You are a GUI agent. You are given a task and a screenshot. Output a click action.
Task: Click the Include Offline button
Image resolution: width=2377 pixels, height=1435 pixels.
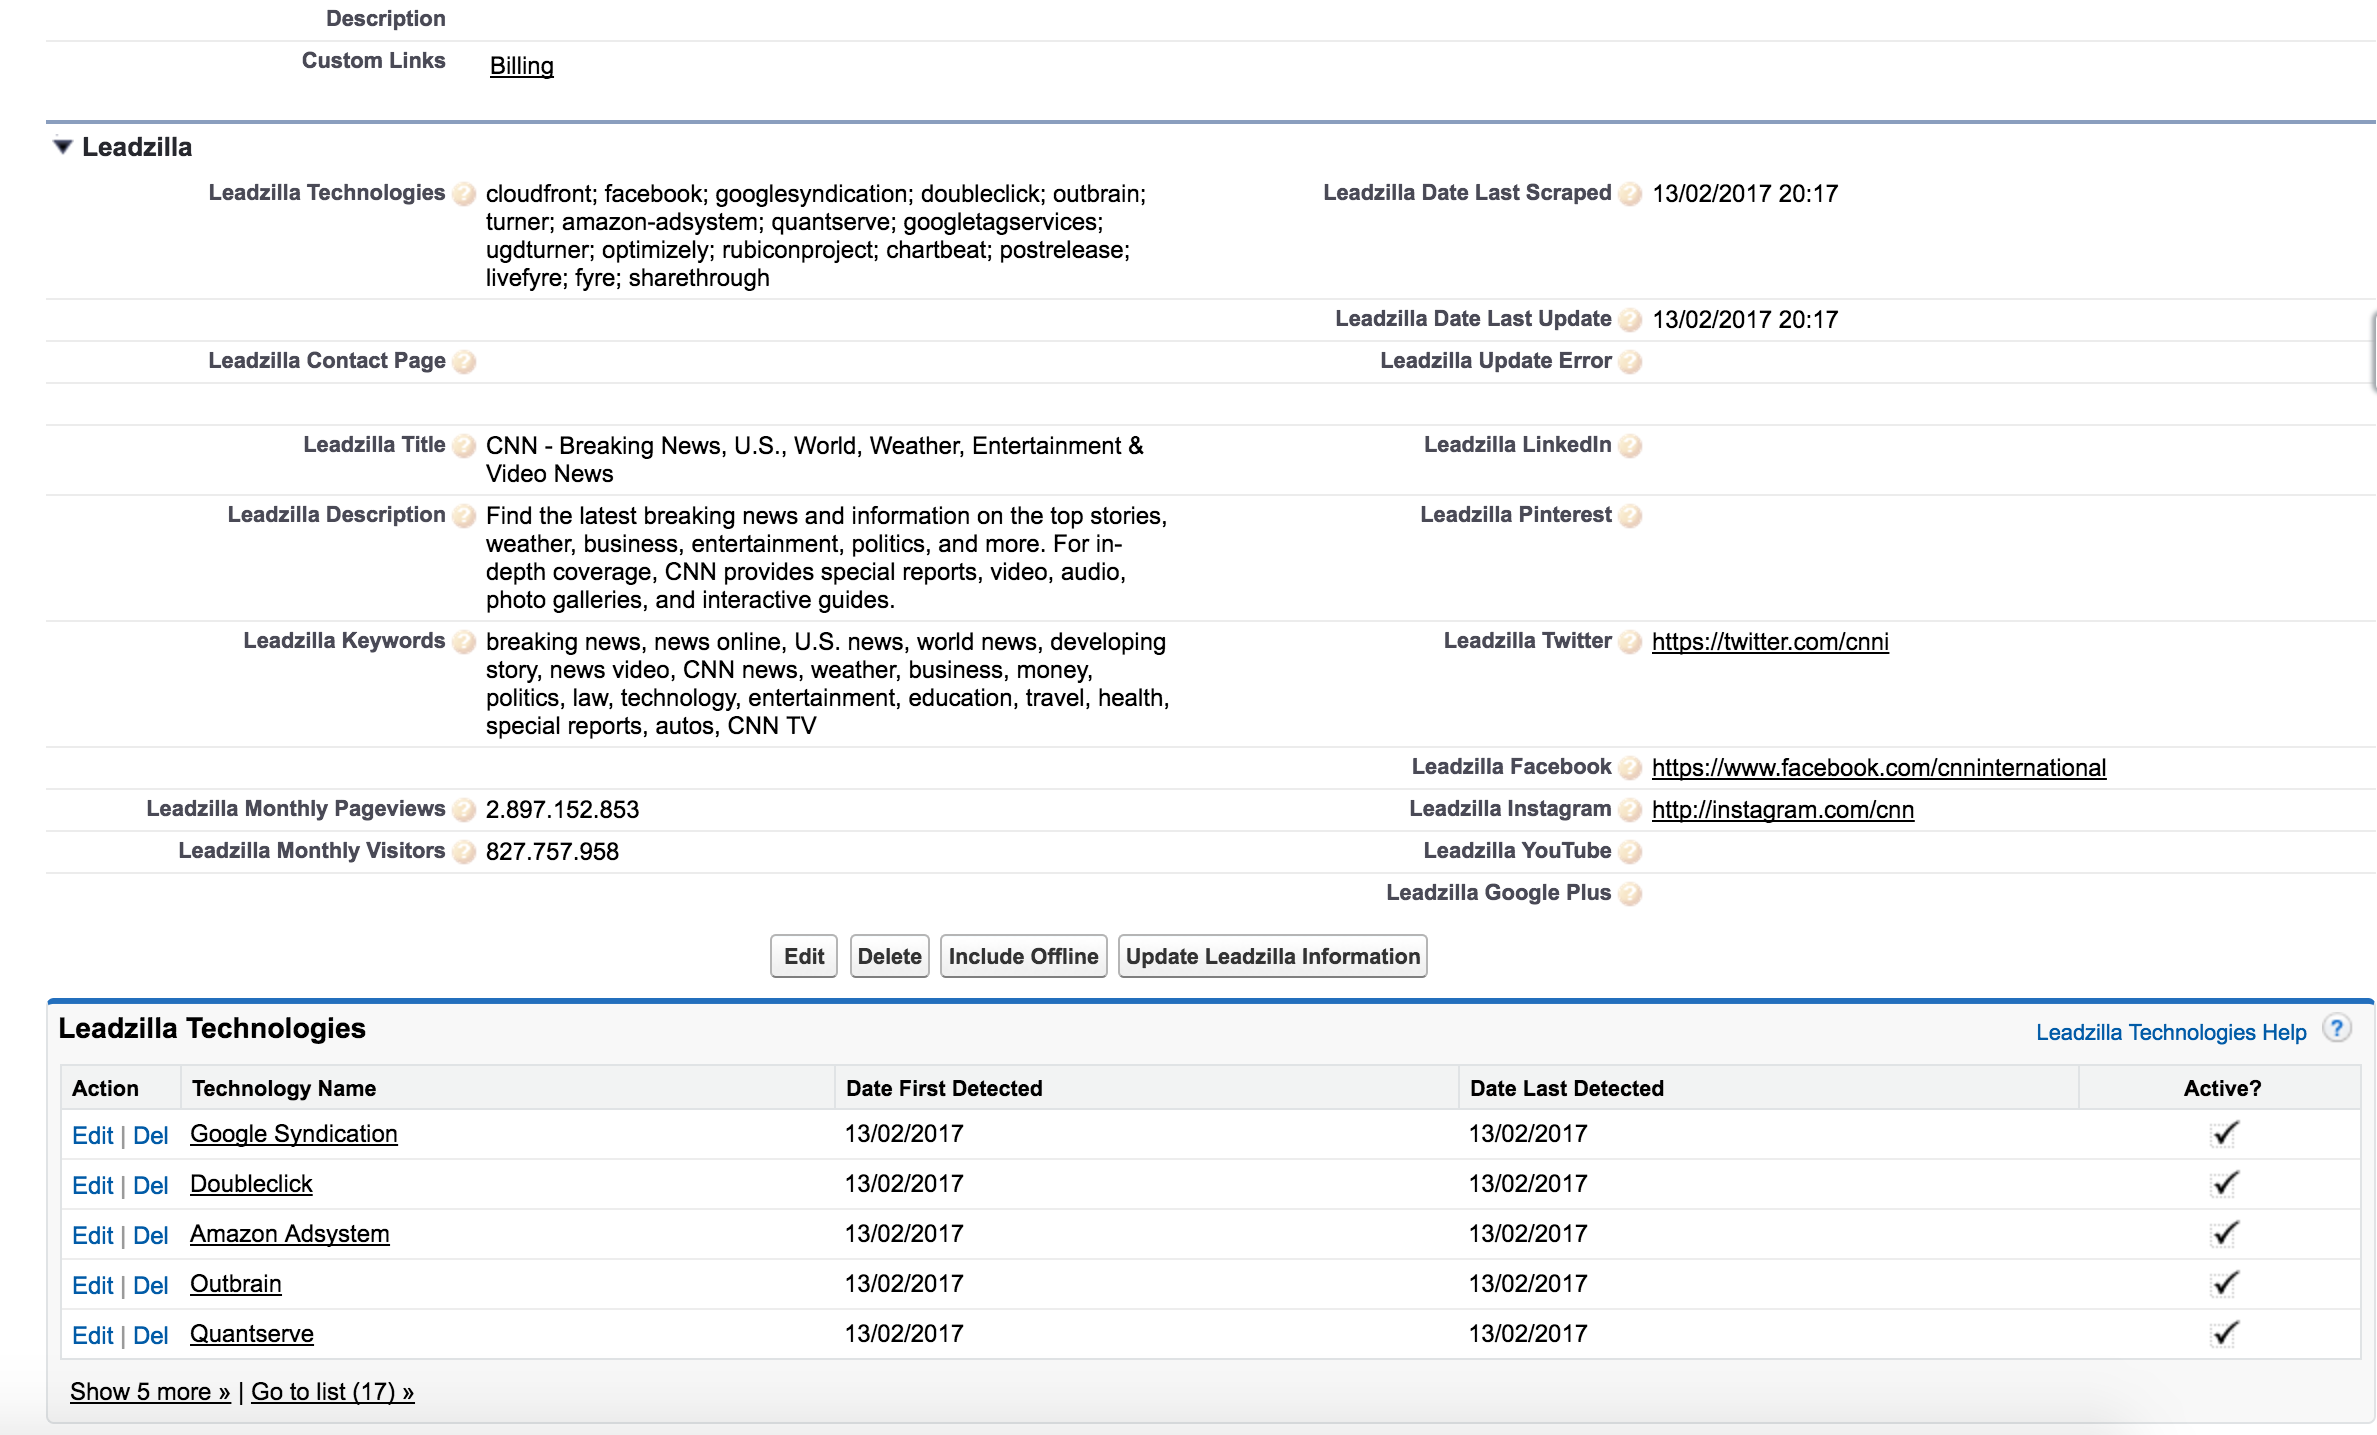(x=1024, y=956)
